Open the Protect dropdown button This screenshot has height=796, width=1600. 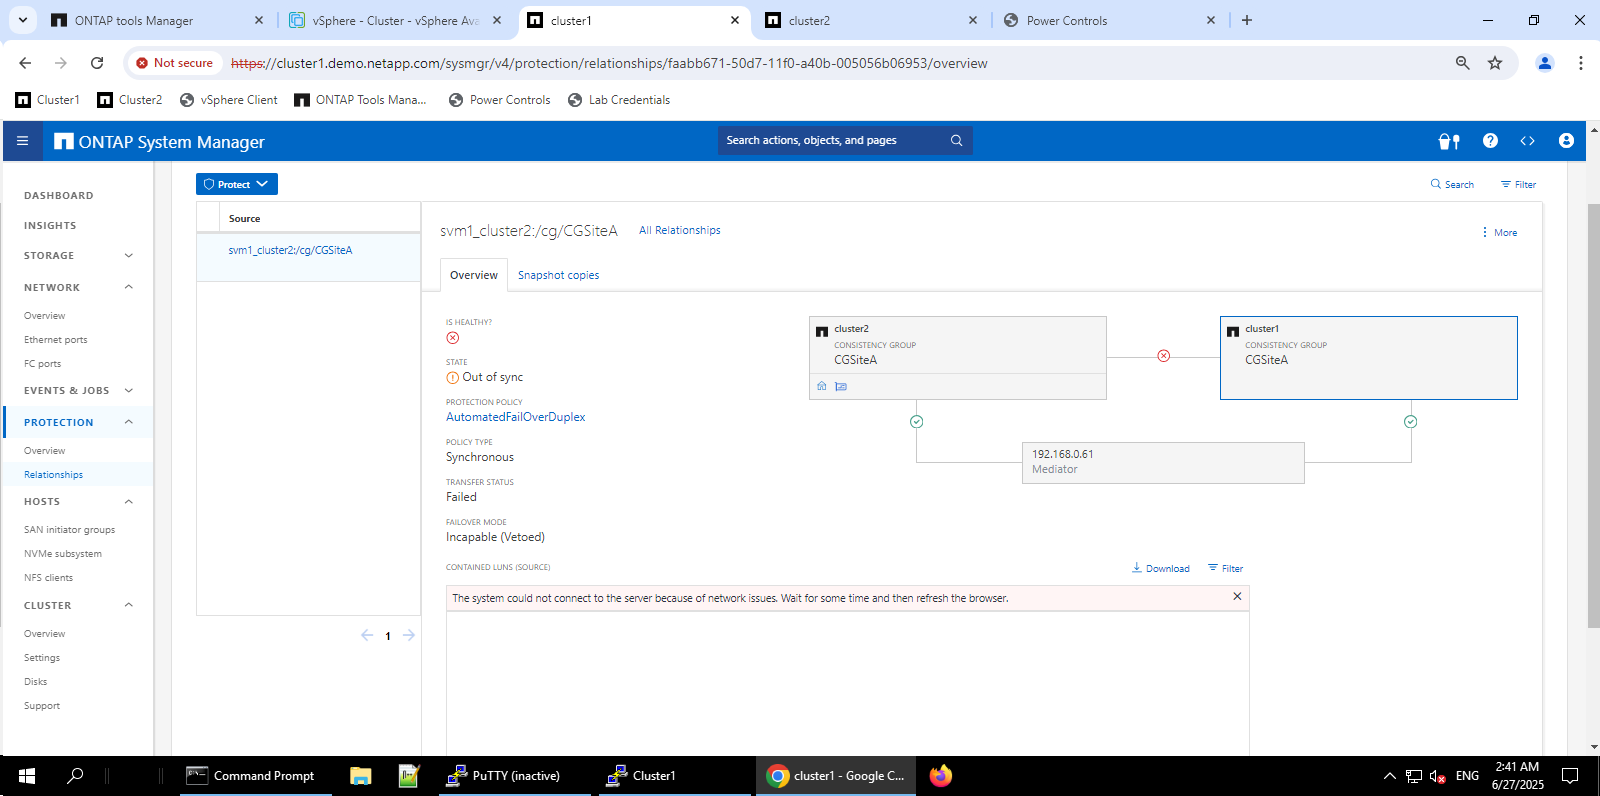[x=236, y=184]
